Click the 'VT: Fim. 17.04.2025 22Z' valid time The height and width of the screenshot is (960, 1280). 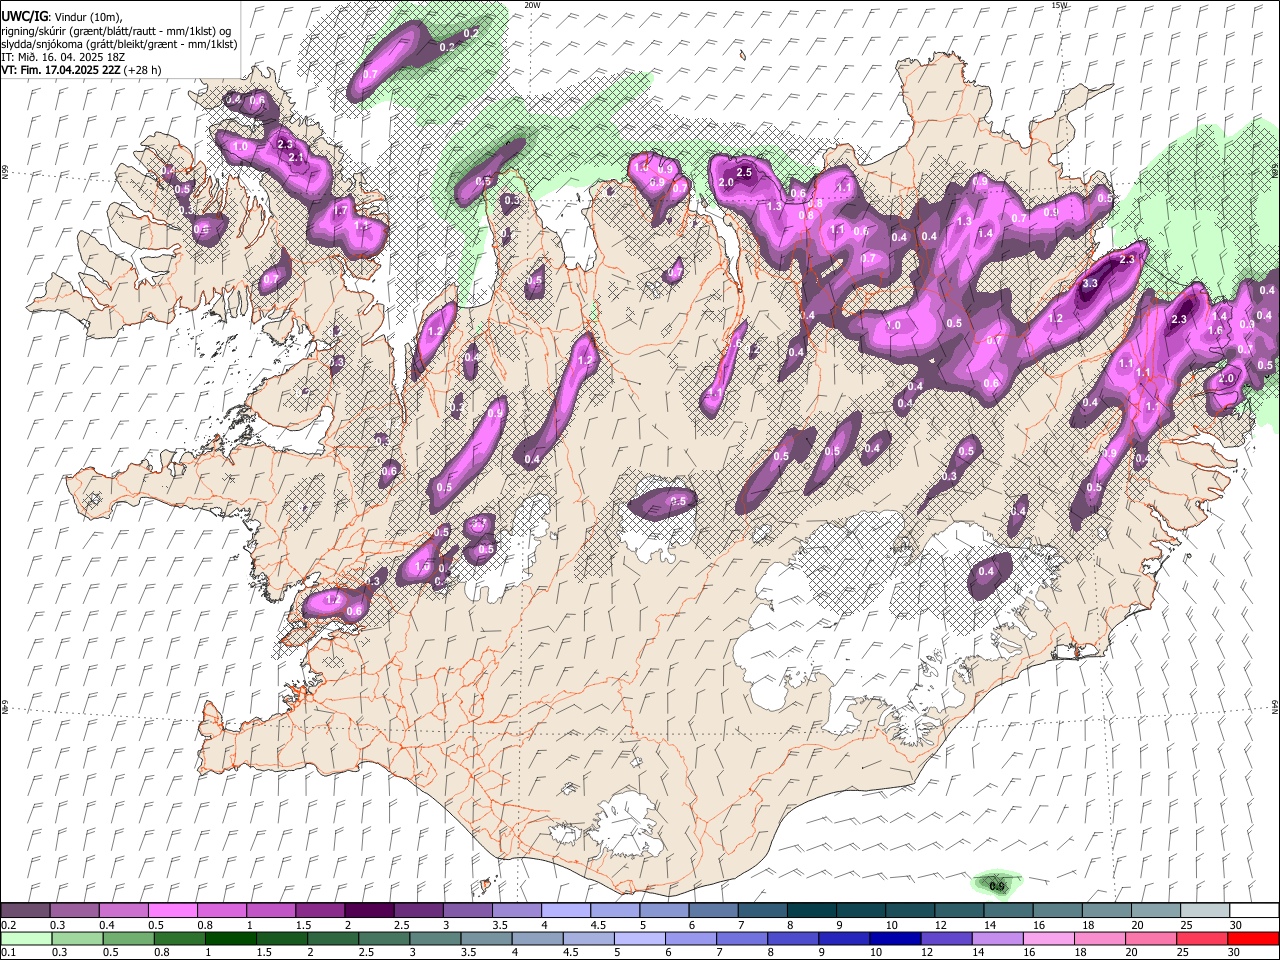pos(61,71)
